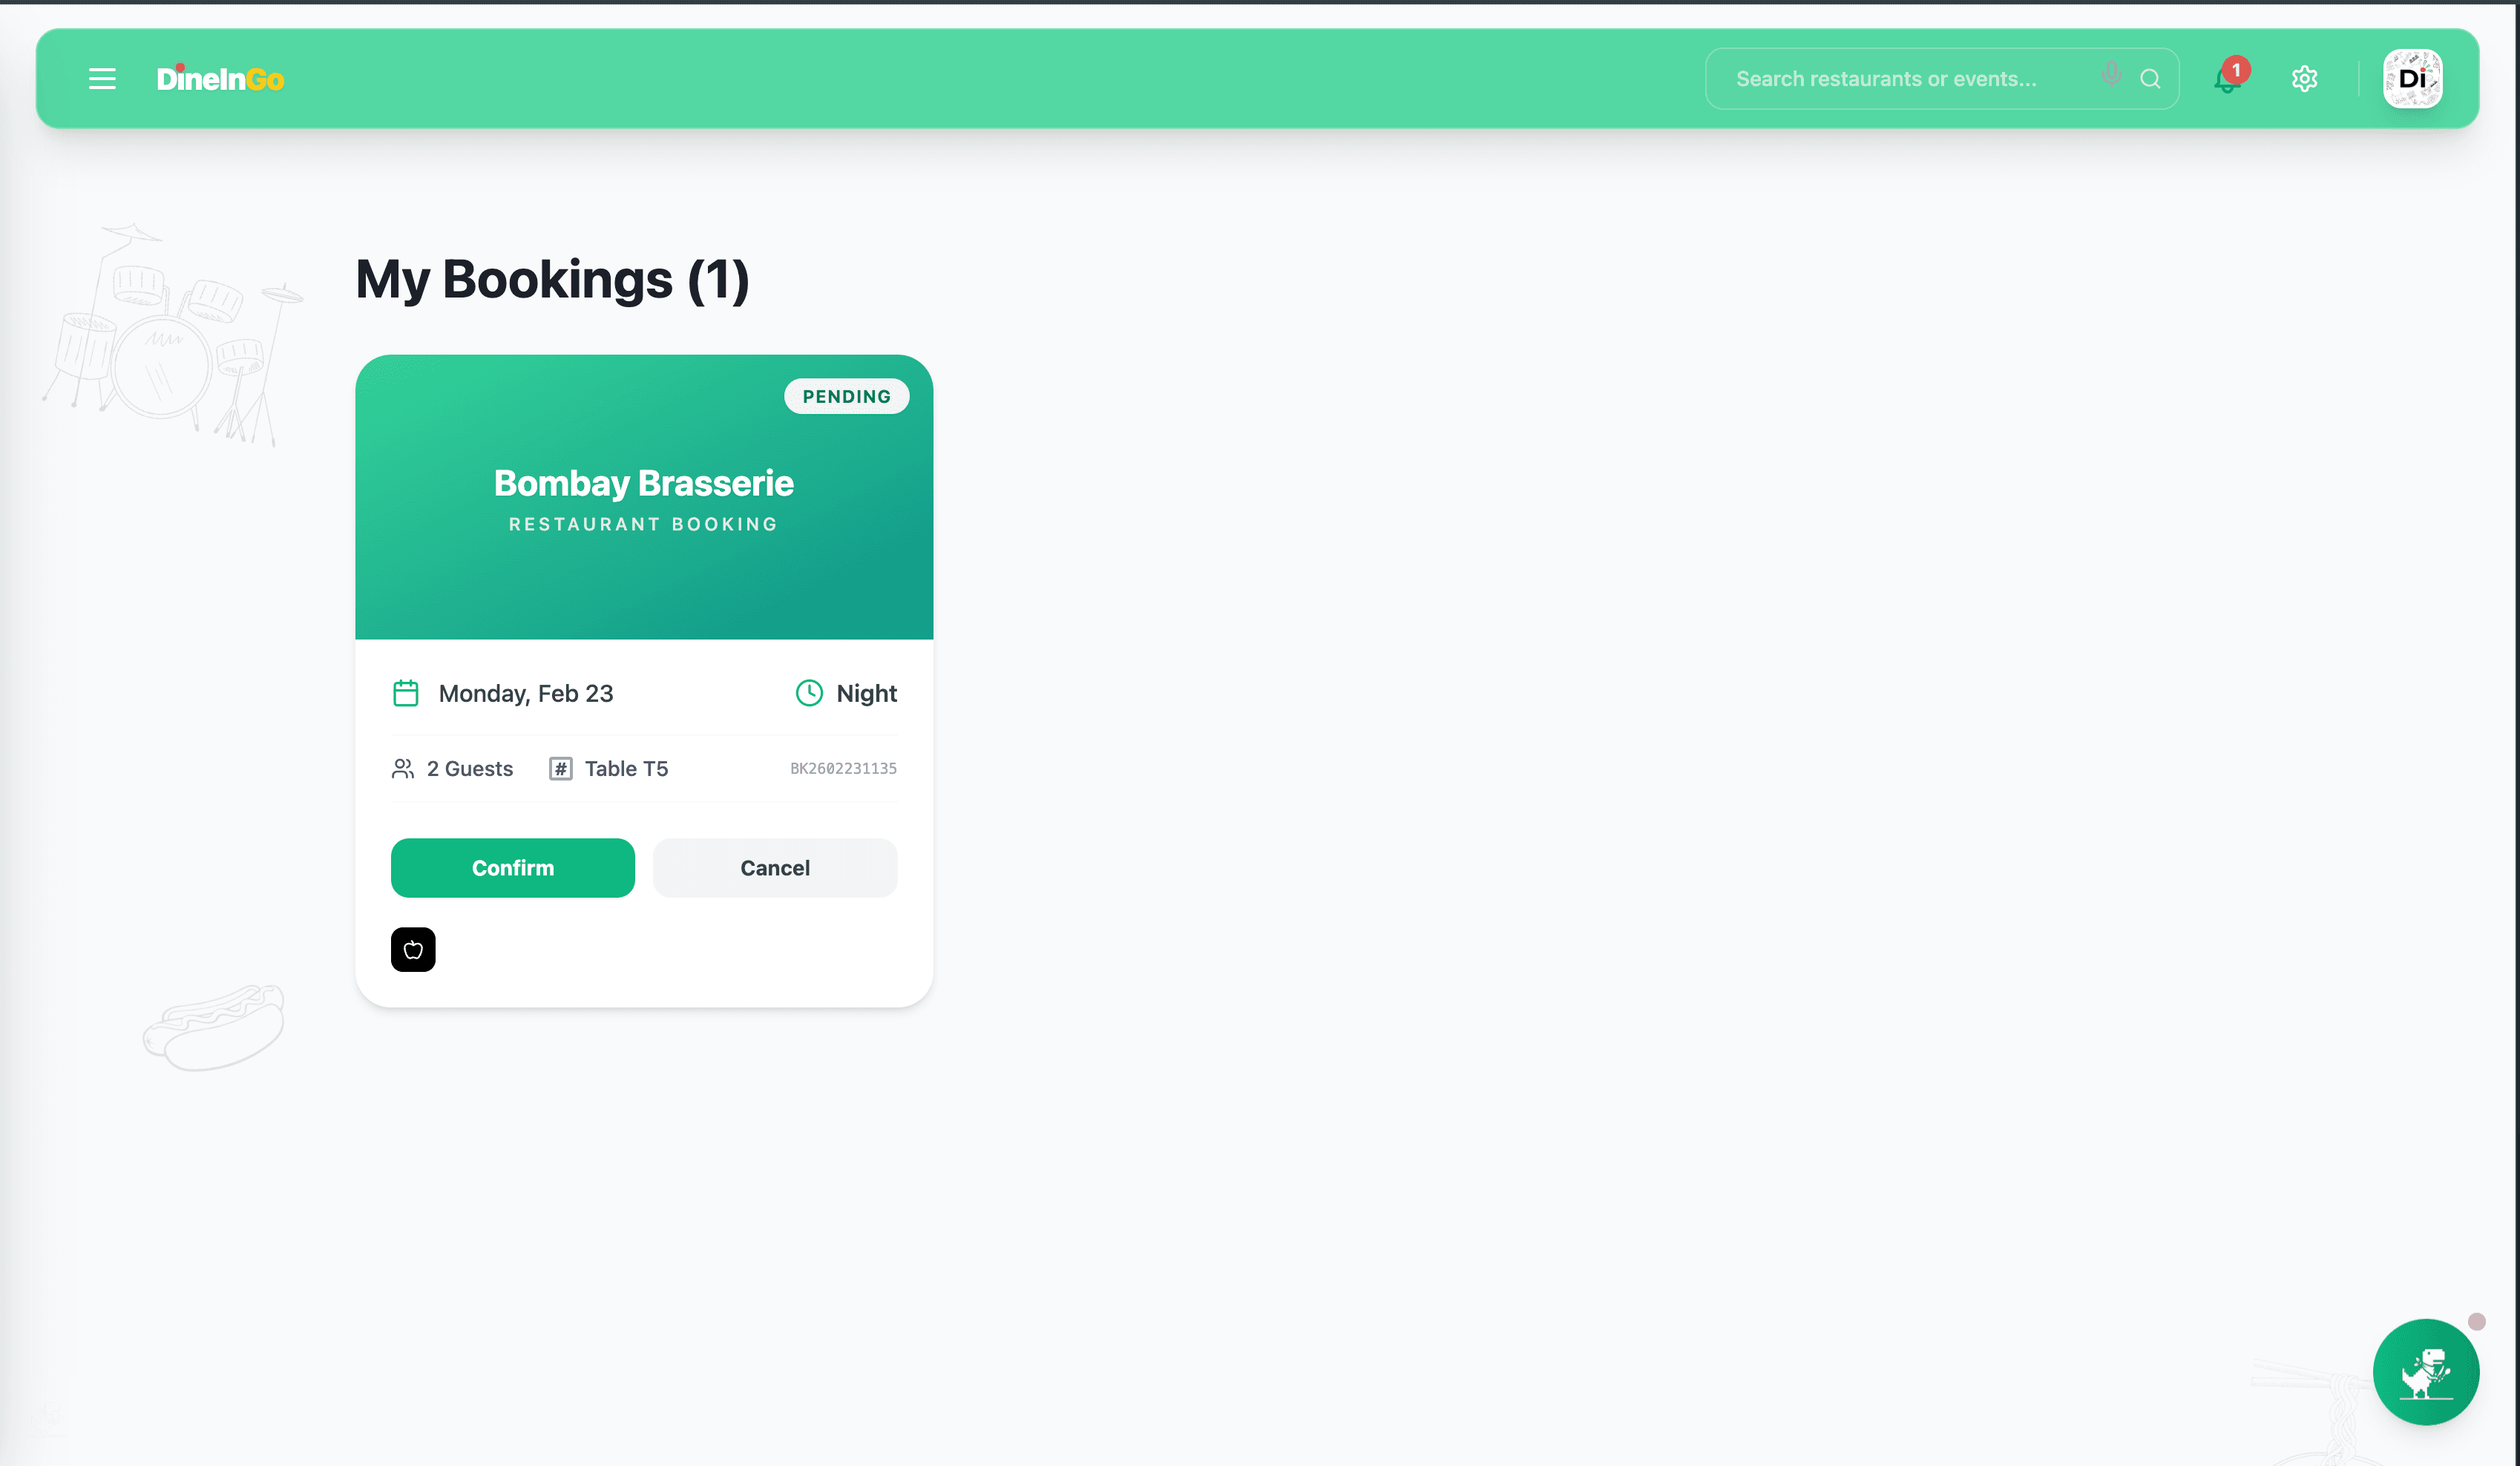
Task: Click the hash icon next to Table T5
Action: 559,768
